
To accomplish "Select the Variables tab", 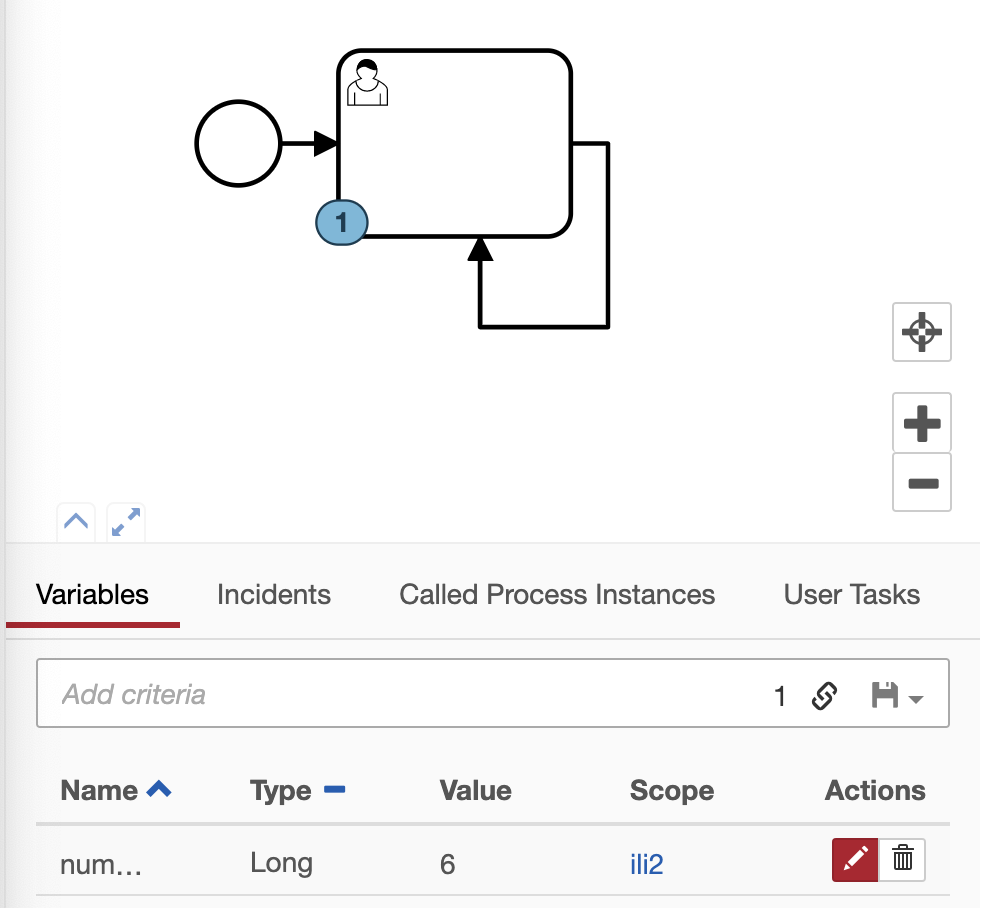I will 92,594.
